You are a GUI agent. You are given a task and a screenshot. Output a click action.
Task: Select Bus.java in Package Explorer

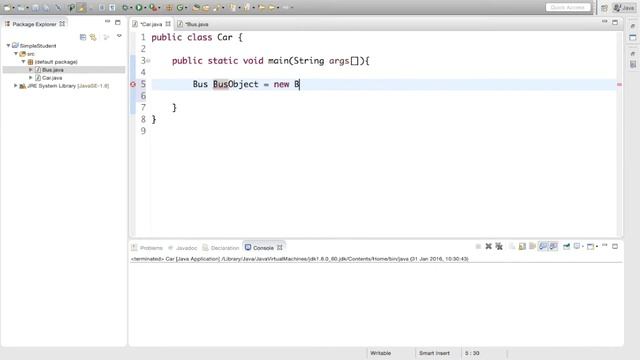point(53,70)
